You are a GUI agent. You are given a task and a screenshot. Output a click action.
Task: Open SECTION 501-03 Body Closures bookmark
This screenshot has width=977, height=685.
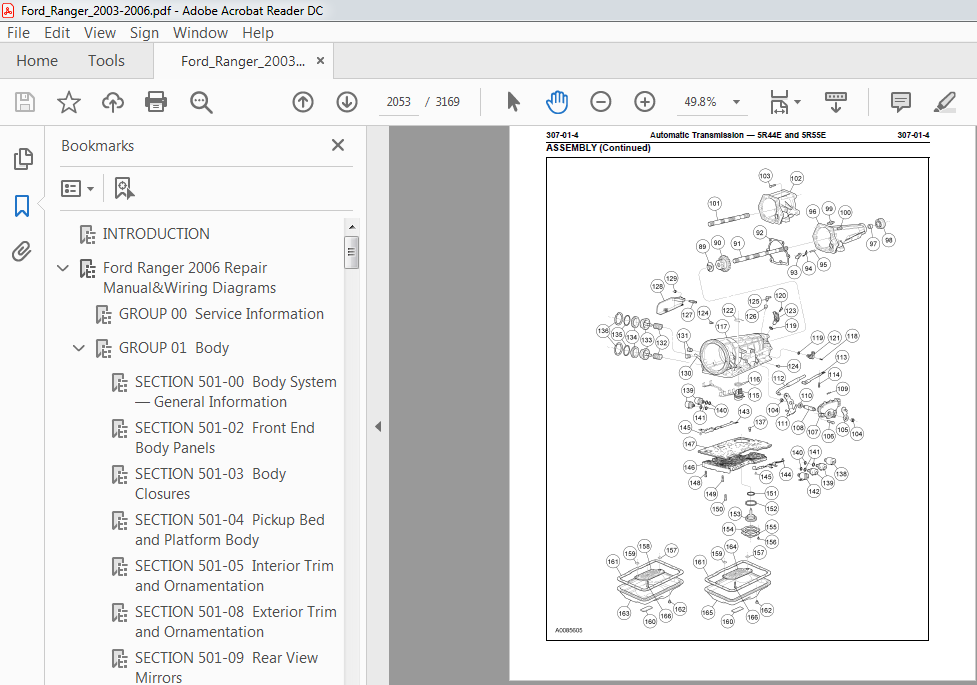210,484
